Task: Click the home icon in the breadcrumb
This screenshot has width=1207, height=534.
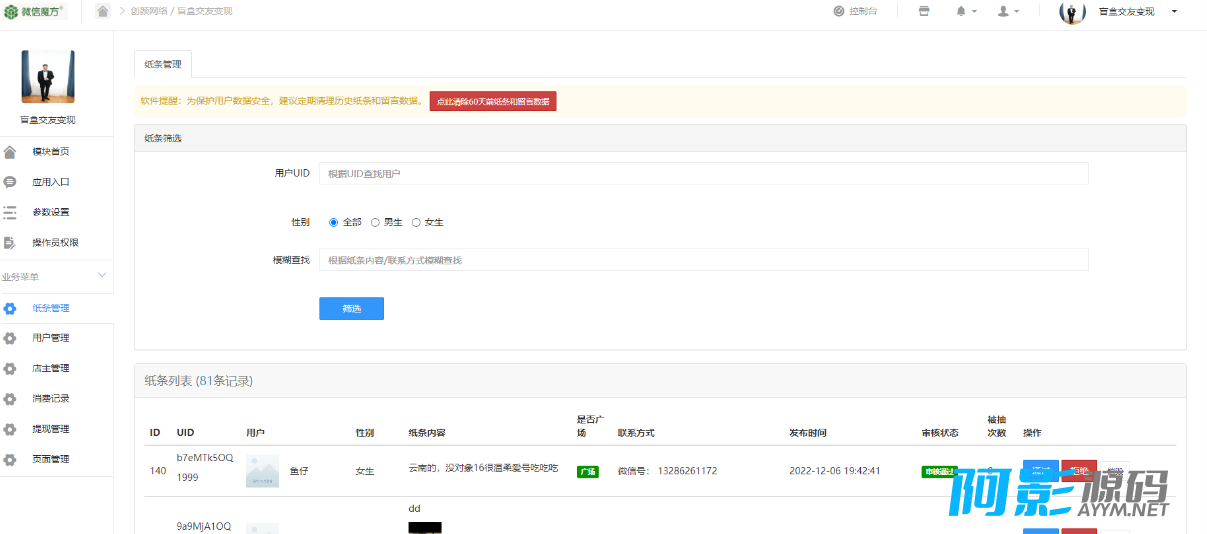Action: (x=103, y=11)
